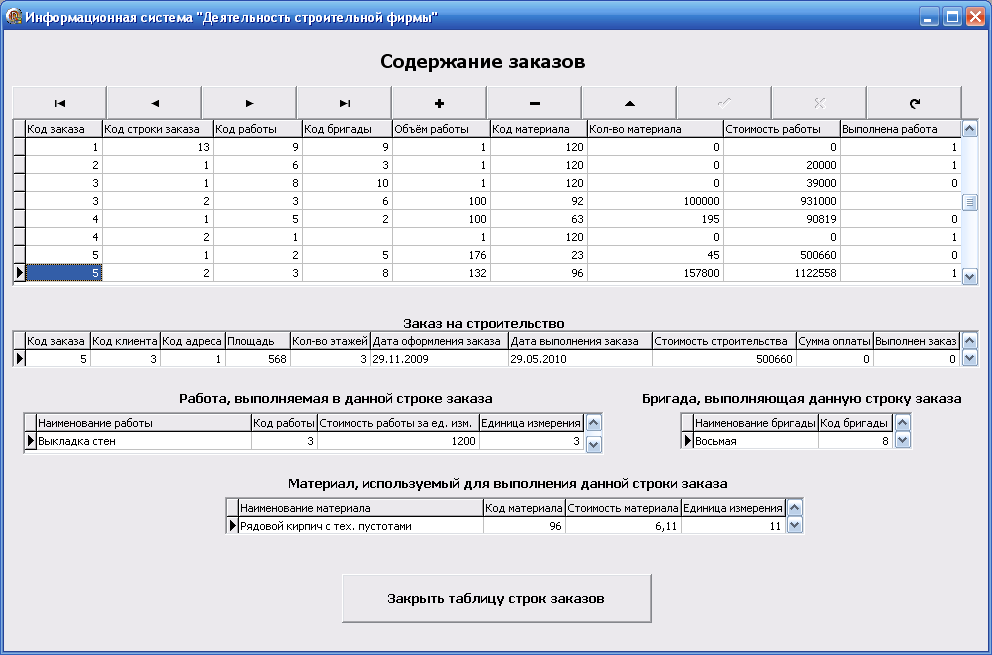Viewport: 992px width, 655px height.
Task: Select unit price cell 1200
Action: 398,441
